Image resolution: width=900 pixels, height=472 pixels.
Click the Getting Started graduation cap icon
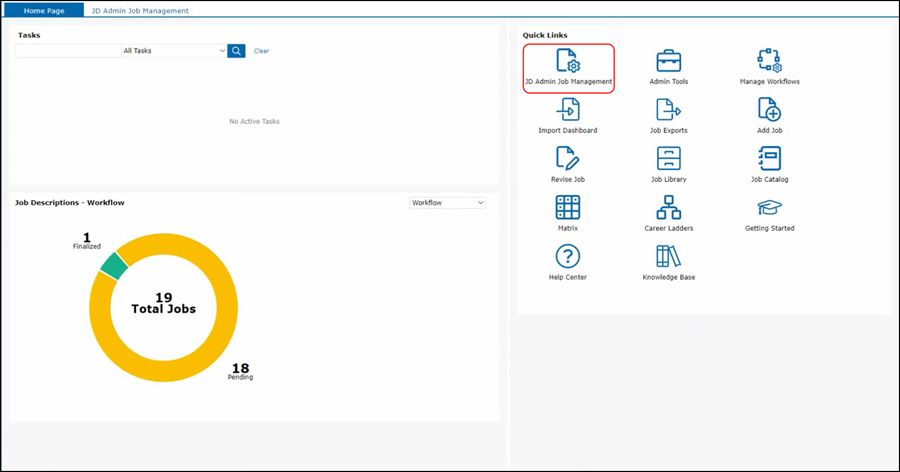coord(769,207)
